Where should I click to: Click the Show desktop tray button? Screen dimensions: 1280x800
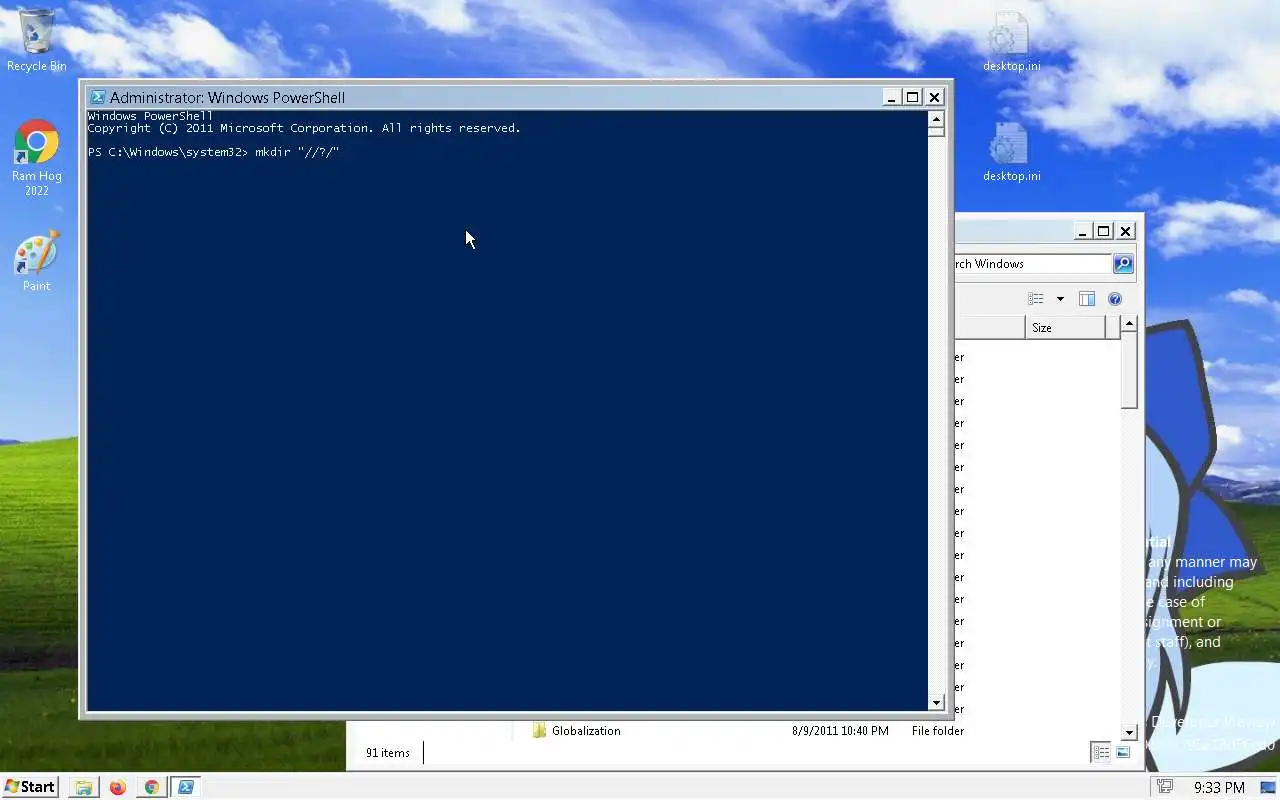click(1267, 787)
